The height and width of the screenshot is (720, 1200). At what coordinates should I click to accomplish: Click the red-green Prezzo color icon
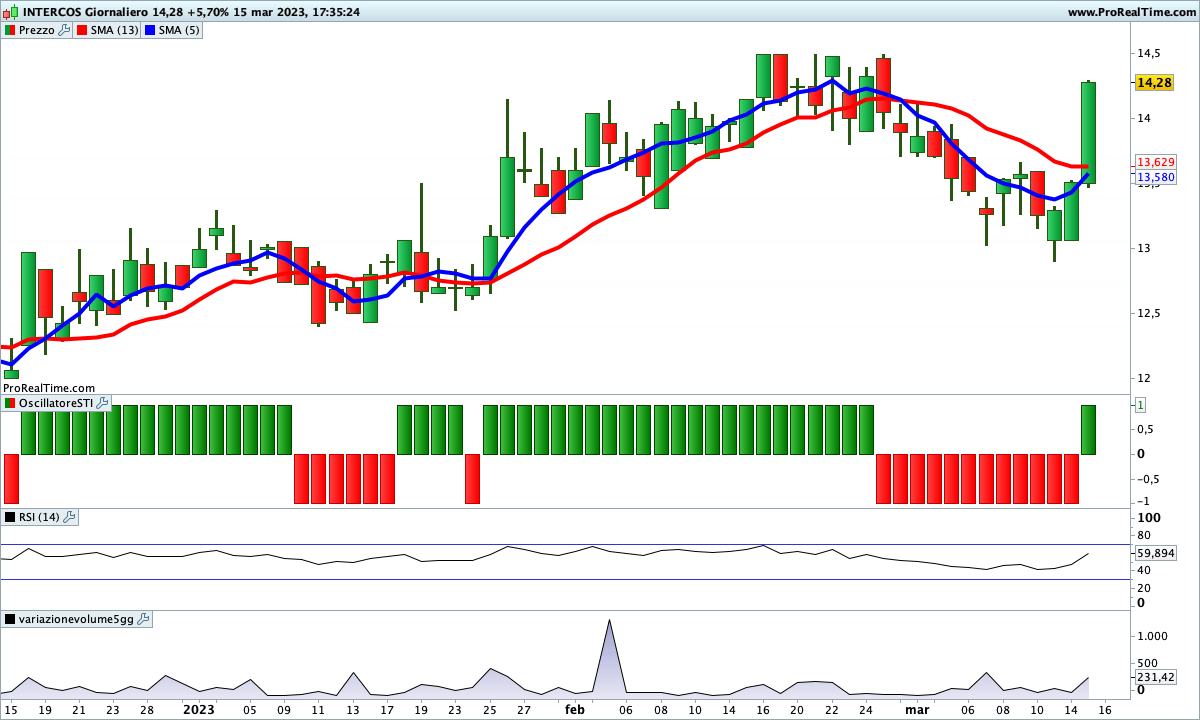click(x=11, y=30)
